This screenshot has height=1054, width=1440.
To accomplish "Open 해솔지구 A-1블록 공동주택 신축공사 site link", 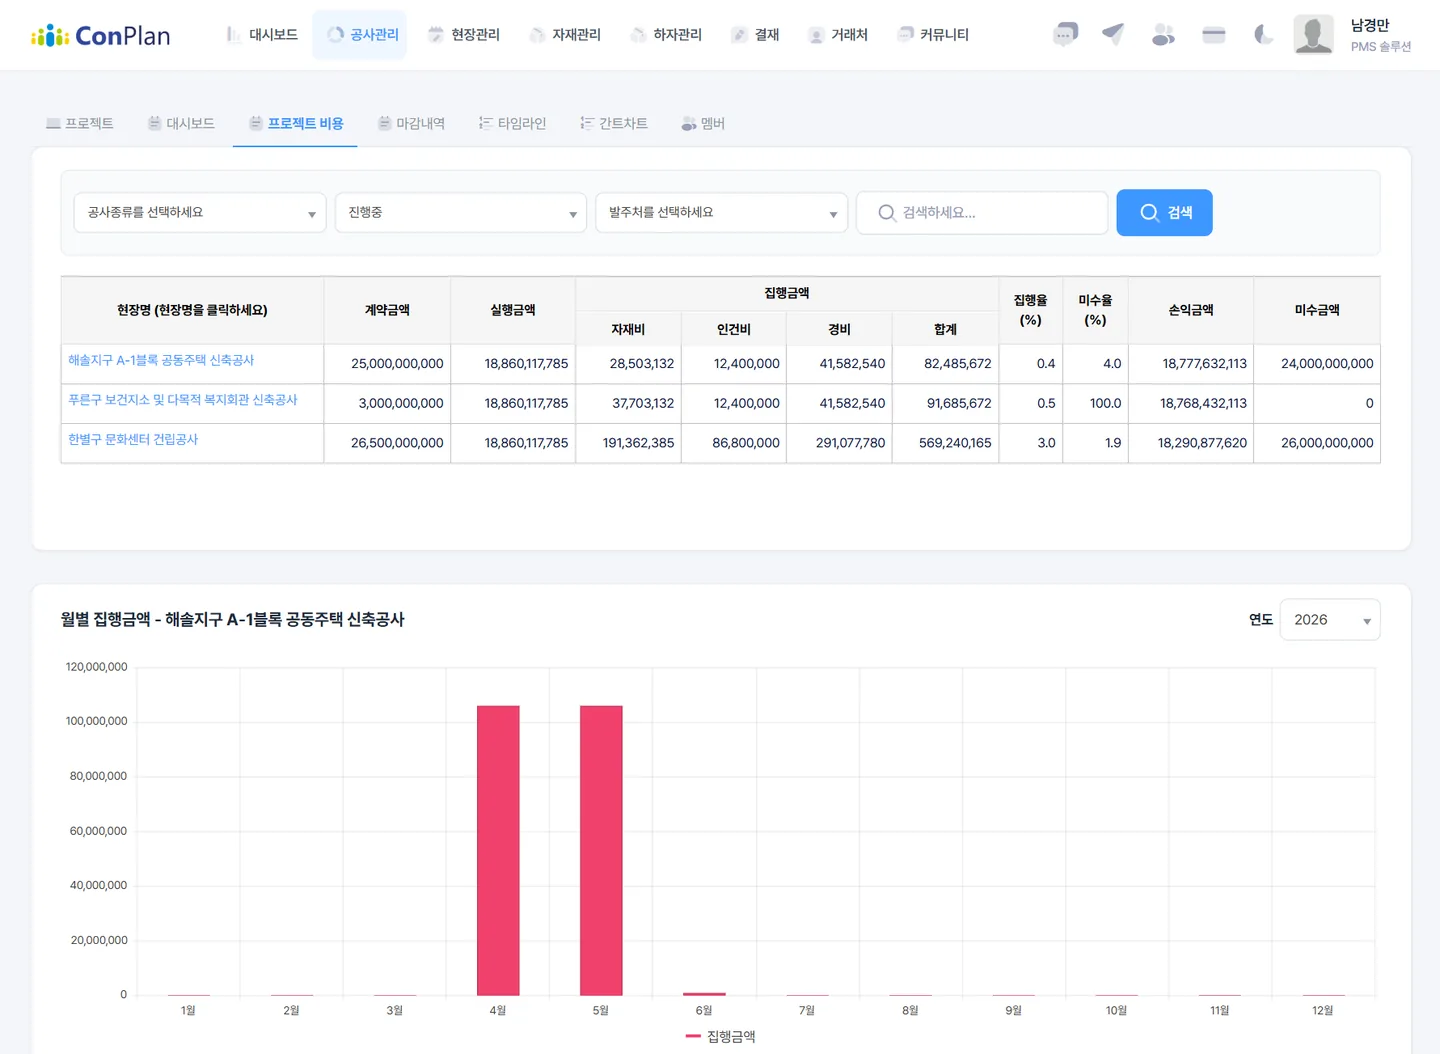I will (161, 360).
